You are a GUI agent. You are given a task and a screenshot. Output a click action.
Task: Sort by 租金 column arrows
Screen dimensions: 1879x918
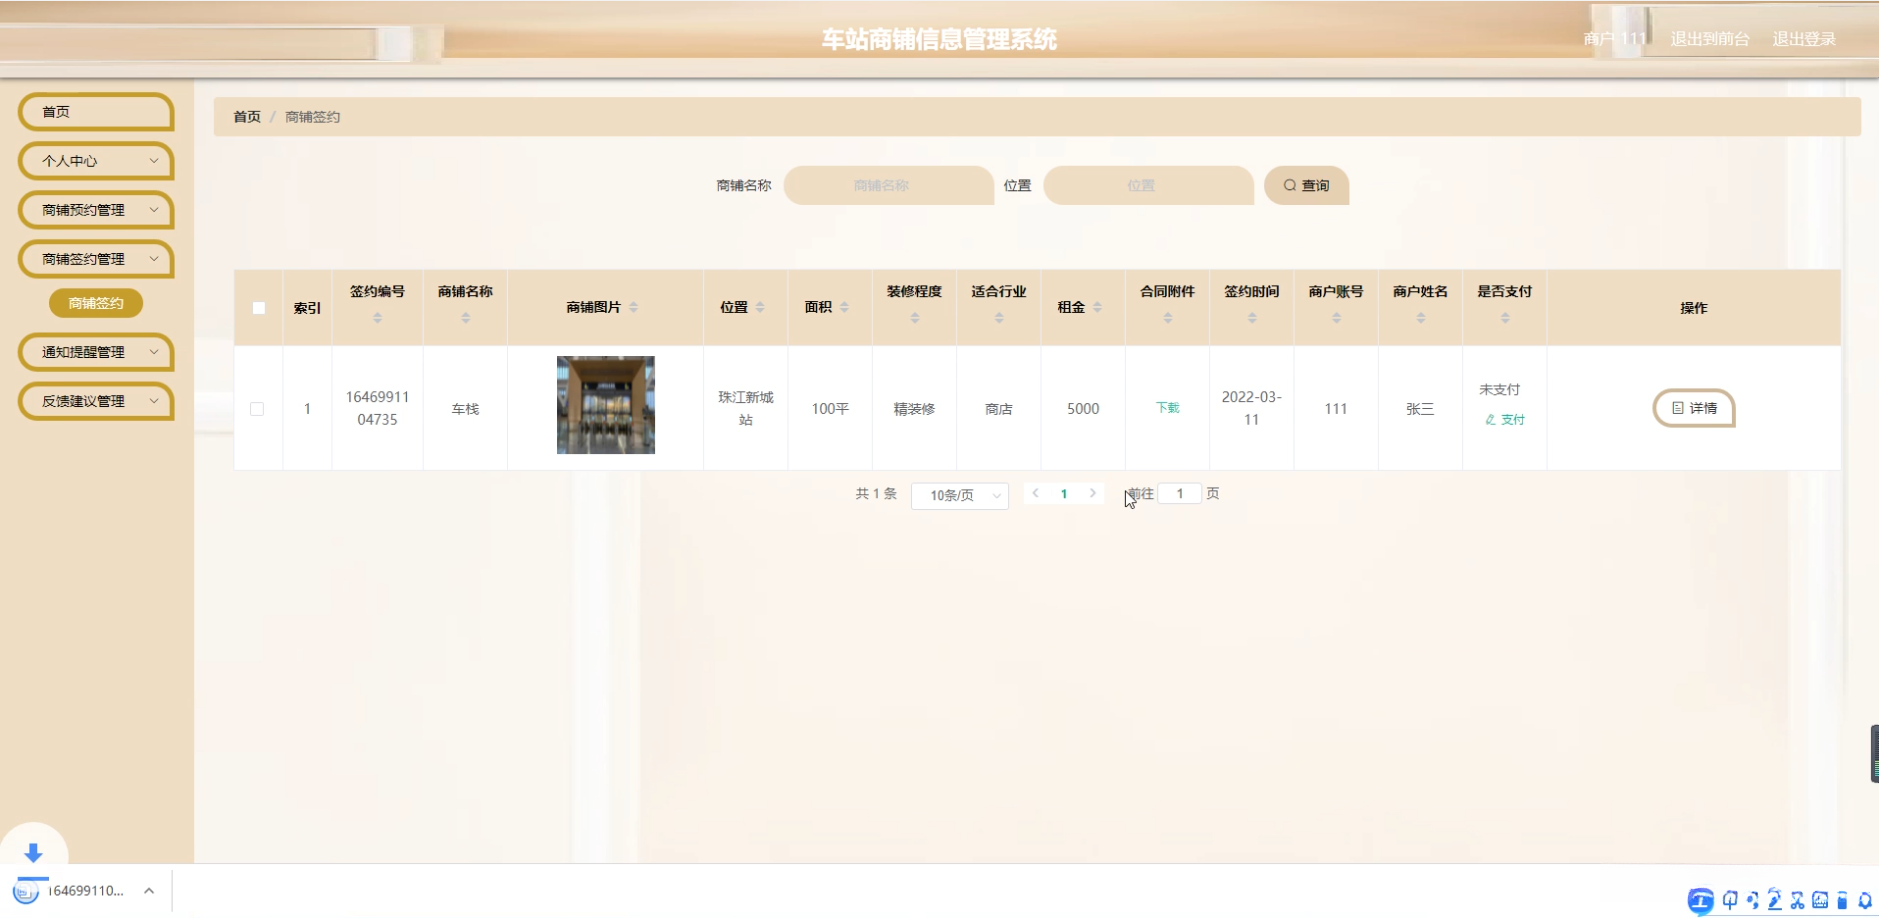(1097, 307)
